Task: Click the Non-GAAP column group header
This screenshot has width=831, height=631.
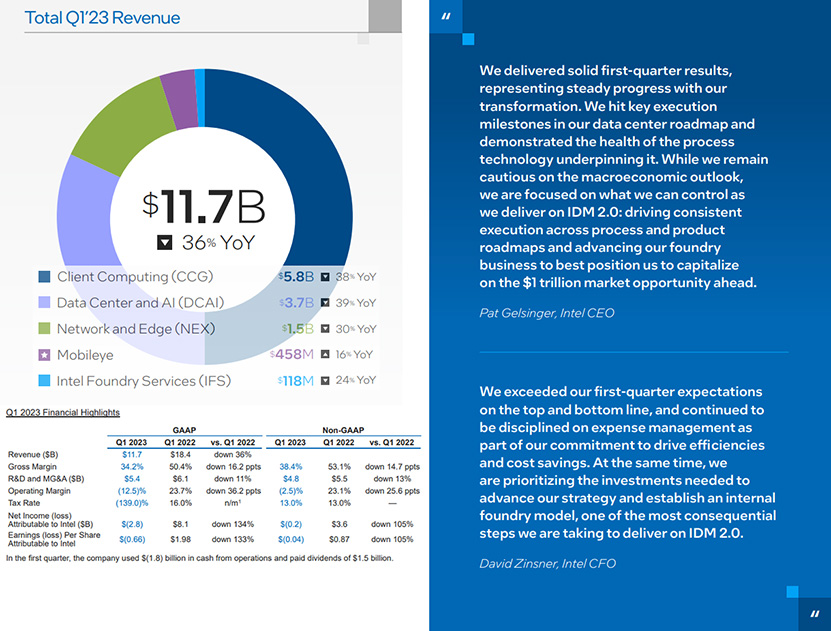Action: (x=343, y=430)
